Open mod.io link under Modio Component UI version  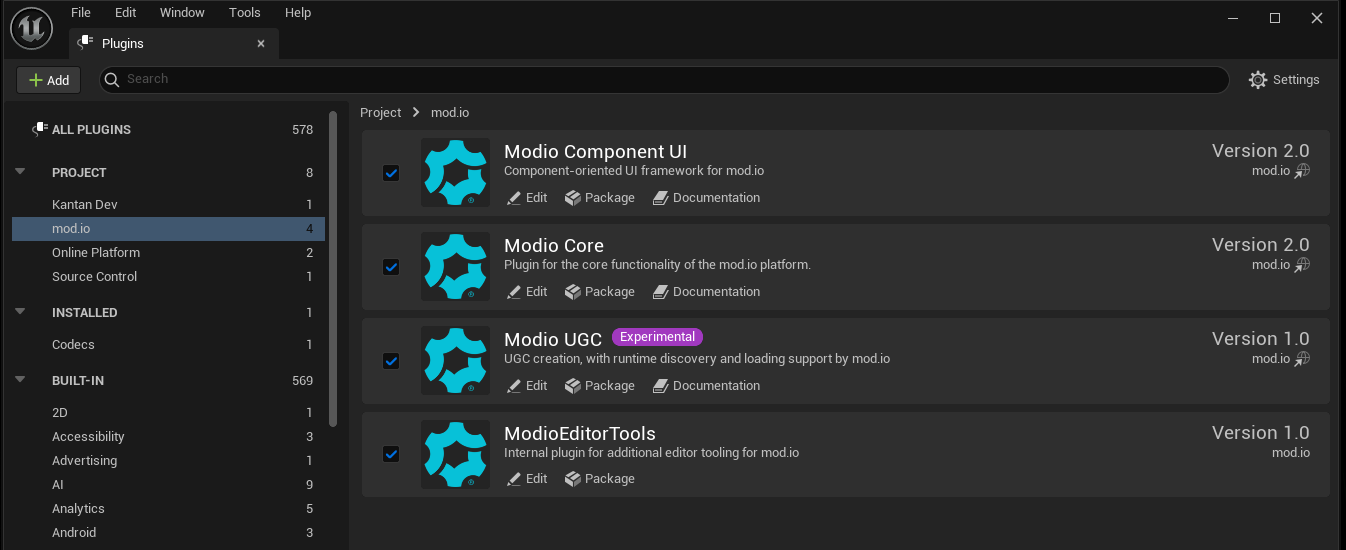1271,171
